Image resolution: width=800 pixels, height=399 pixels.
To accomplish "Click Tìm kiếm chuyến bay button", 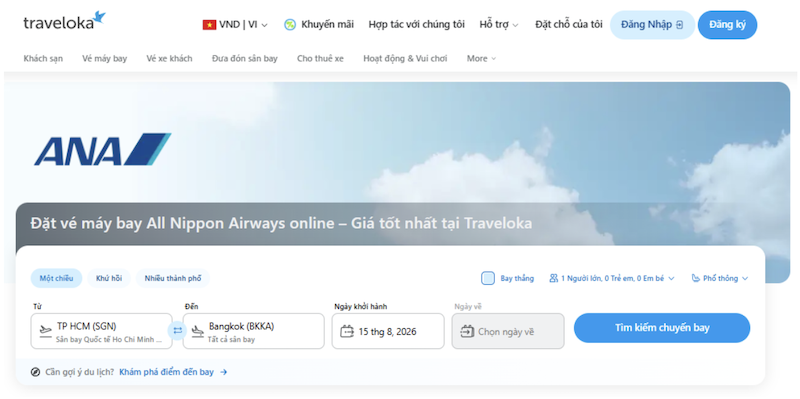I will 662,328.
